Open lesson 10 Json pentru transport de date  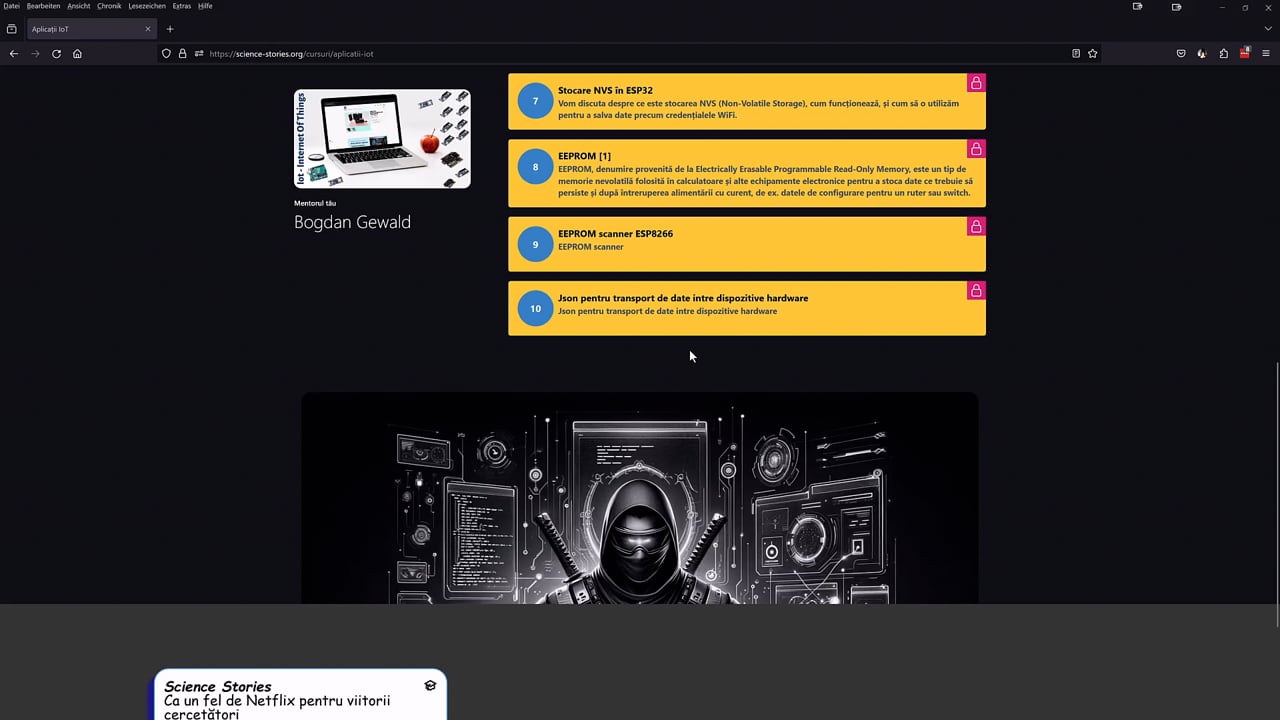(x=746, y=308)
